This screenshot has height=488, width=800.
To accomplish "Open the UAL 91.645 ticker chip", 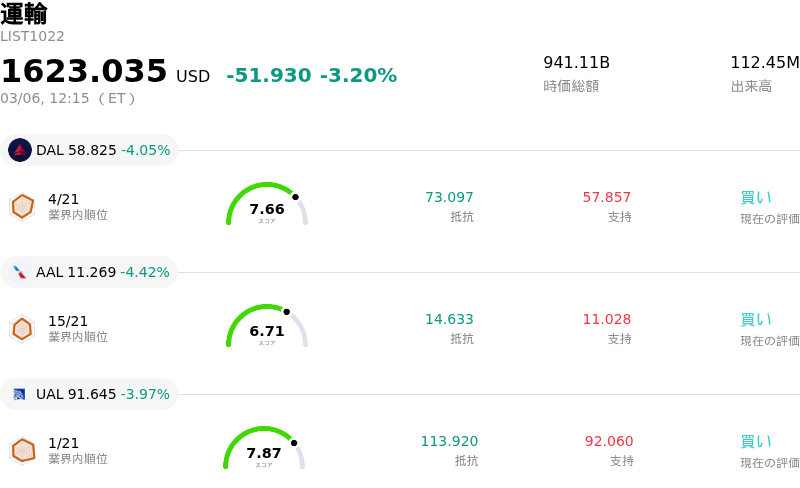I will pos(90,394).
